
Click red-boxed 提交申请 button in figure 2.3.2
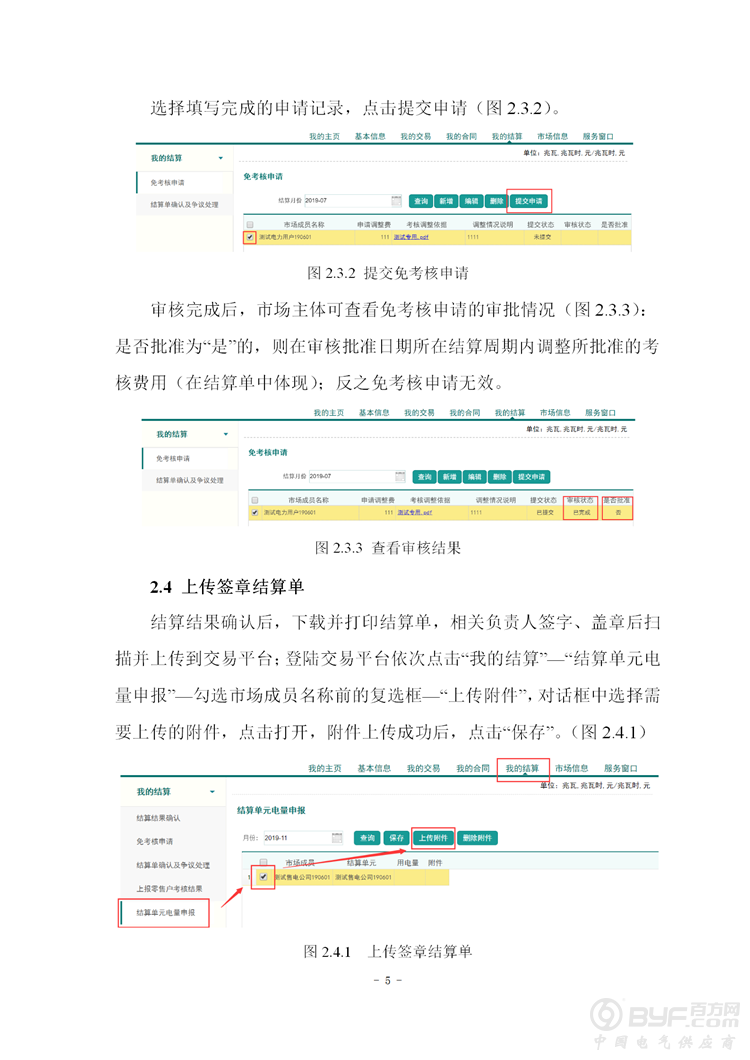click(528, 200)
